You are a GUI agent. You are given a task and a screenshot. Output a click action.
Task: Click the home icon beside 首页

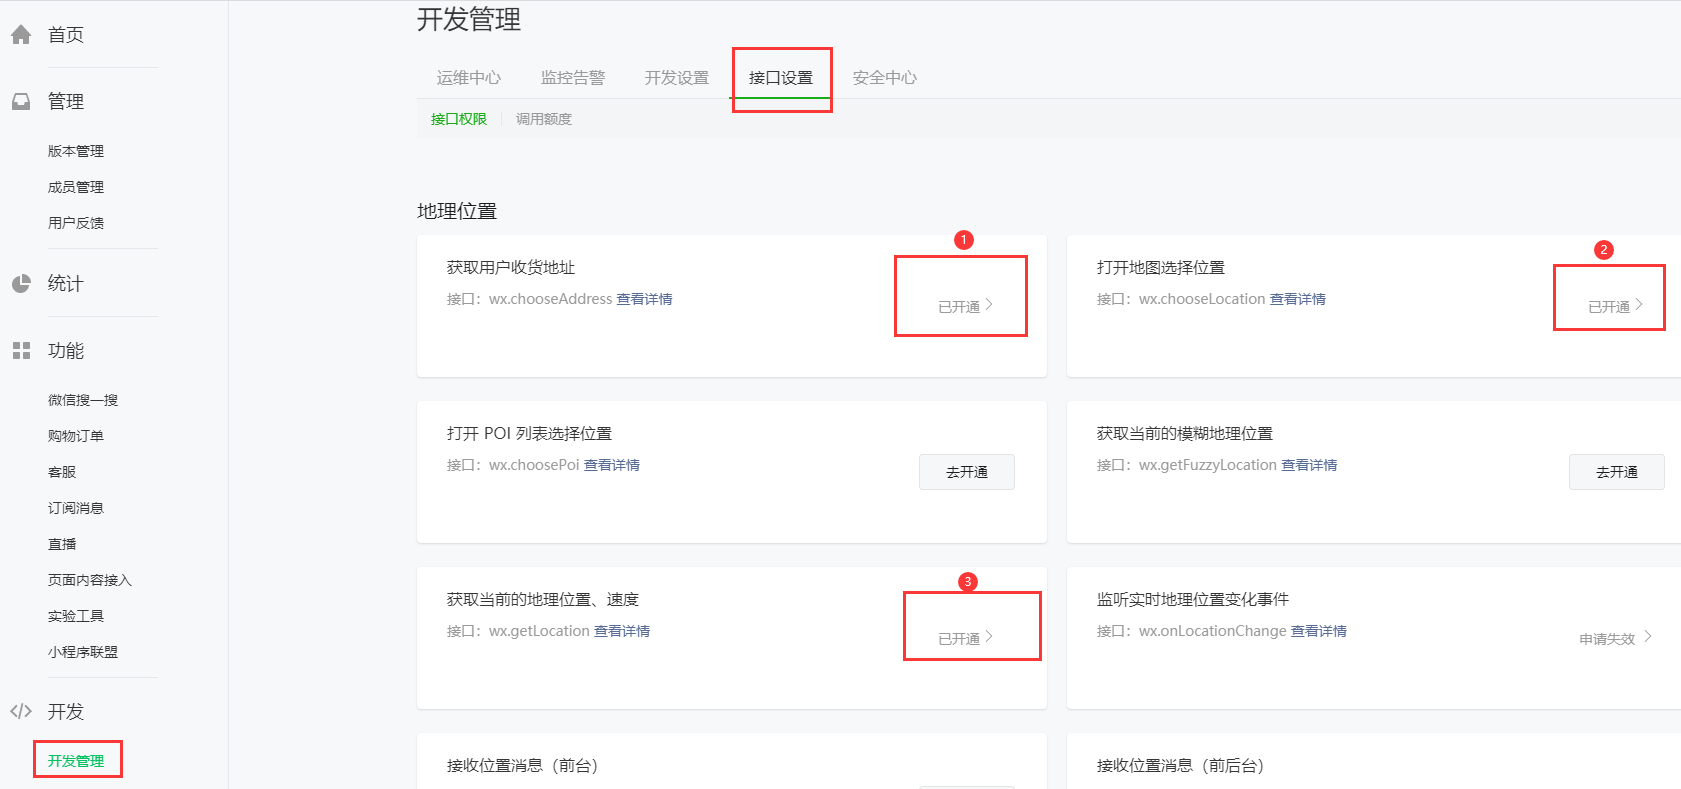[x=21, y=35]
